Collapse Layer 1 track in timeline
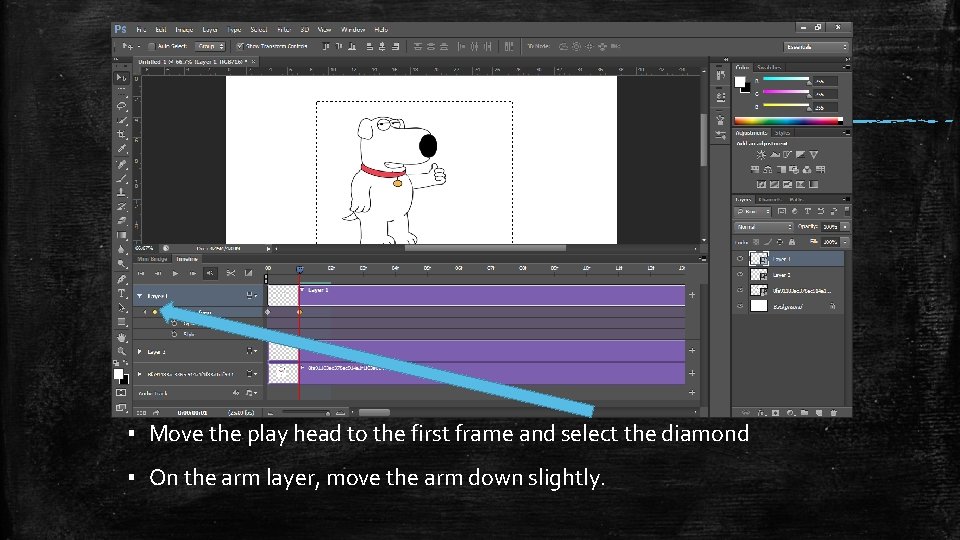The height and width of the screenshot is (540, 960). click(x=140, y=296)
